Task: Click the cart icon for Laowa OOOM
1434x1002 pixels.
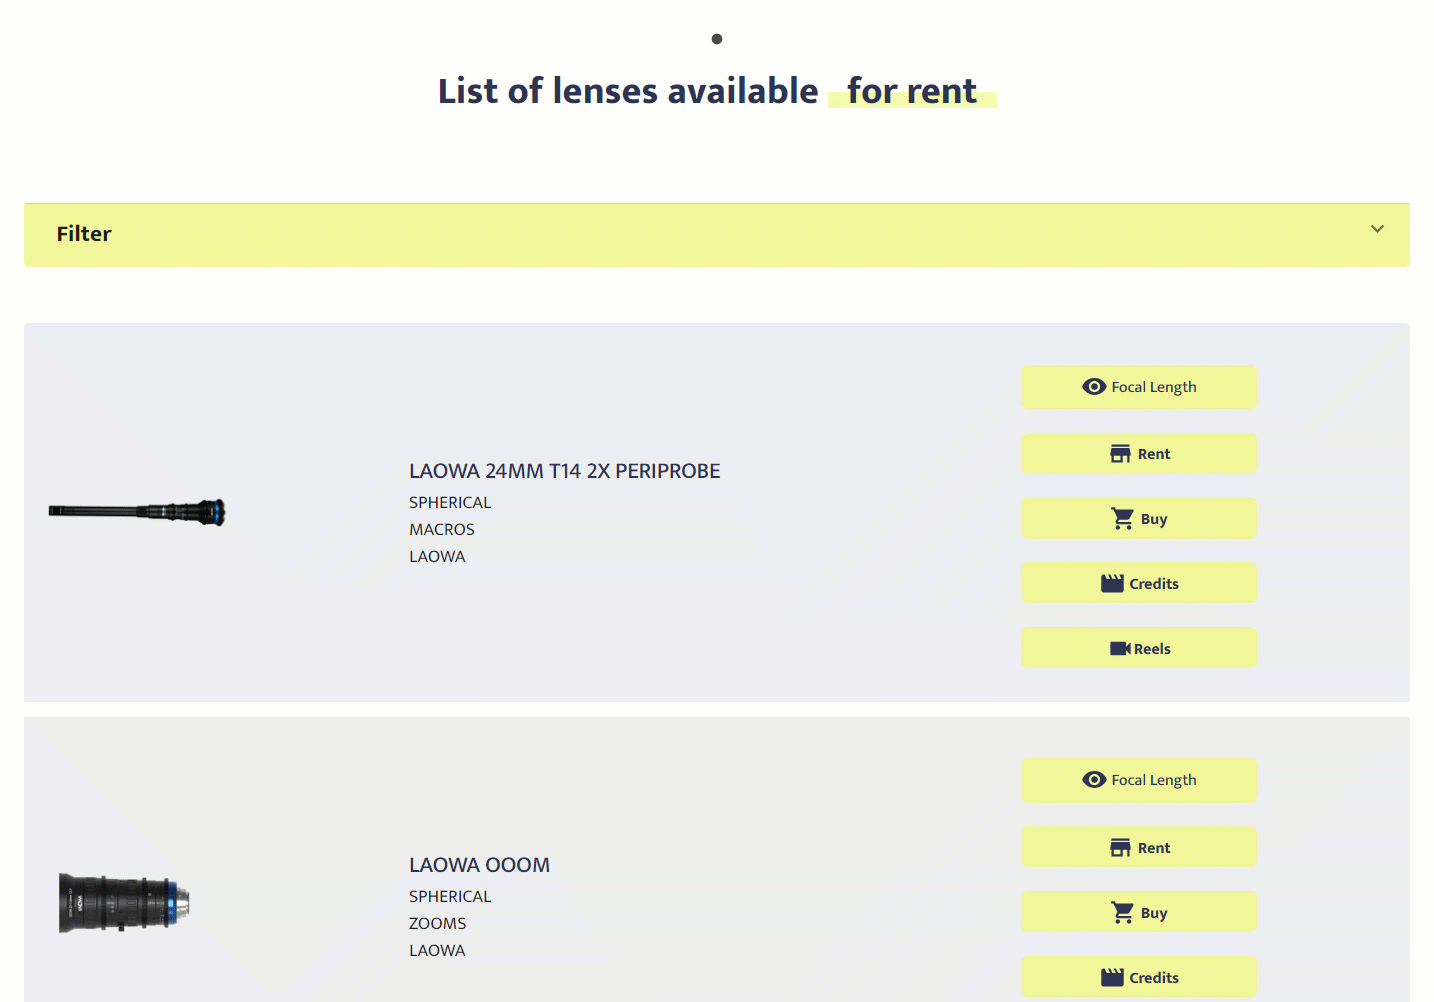Action: 1123,913
